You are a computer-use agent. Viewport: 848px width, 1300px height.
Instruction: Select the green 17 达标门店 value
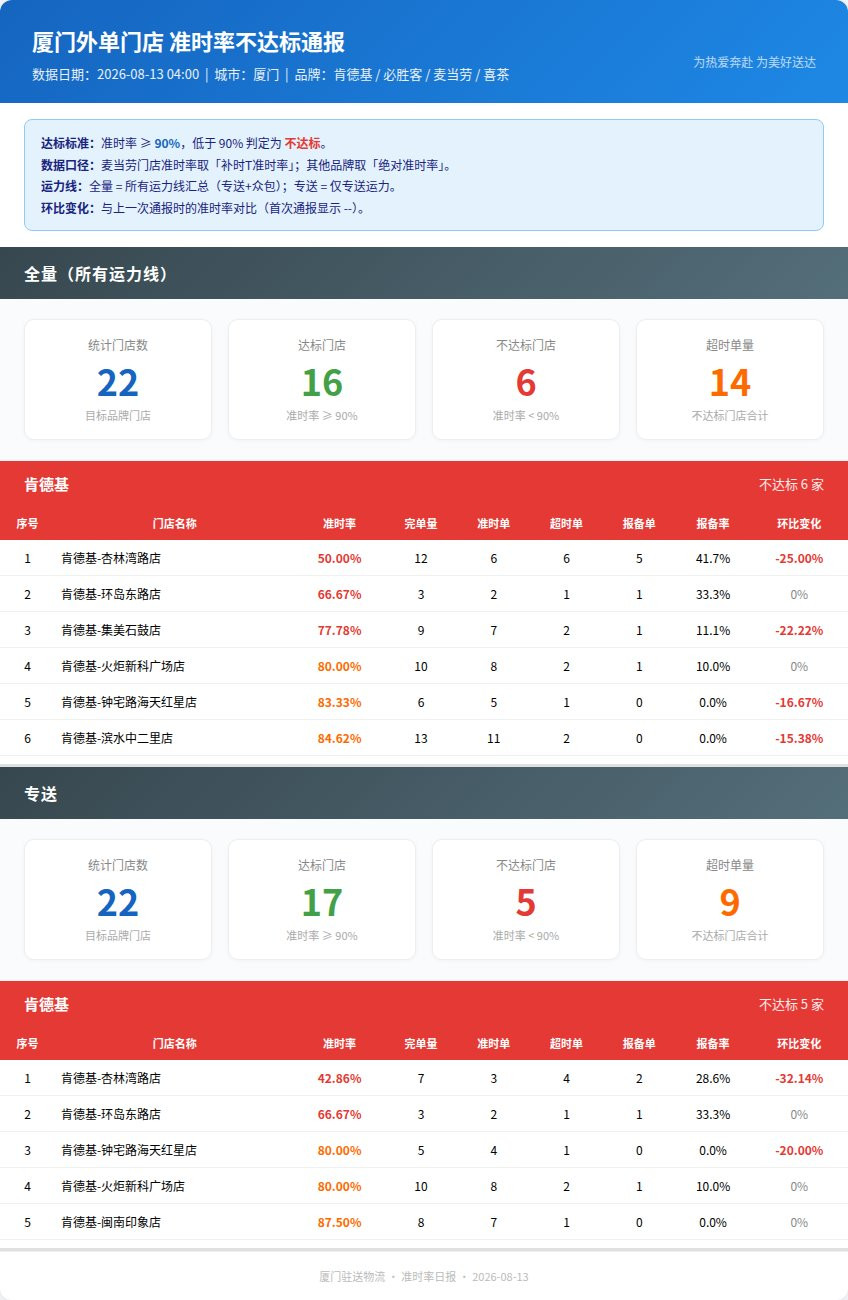(x=322, y=903)
